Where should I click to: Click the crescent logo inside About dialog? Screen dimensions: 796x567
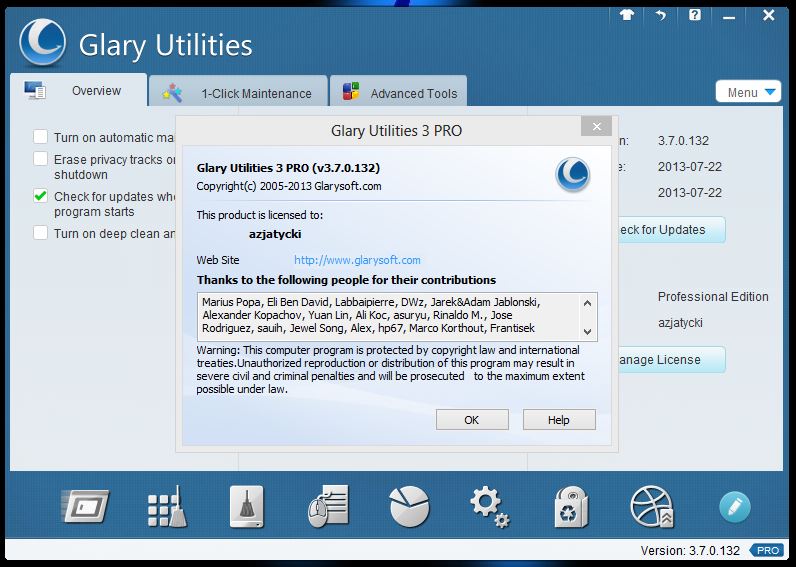[x=573, y=175]
